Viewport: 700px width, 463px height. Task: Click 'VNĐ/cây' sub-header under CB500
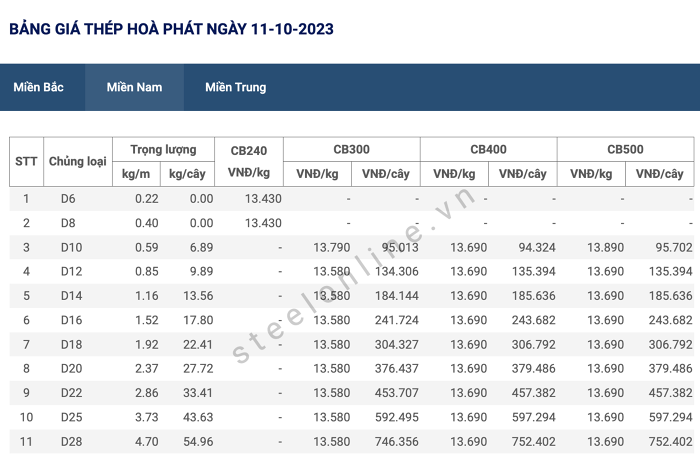pyautogui.click(x=659, y=174)
